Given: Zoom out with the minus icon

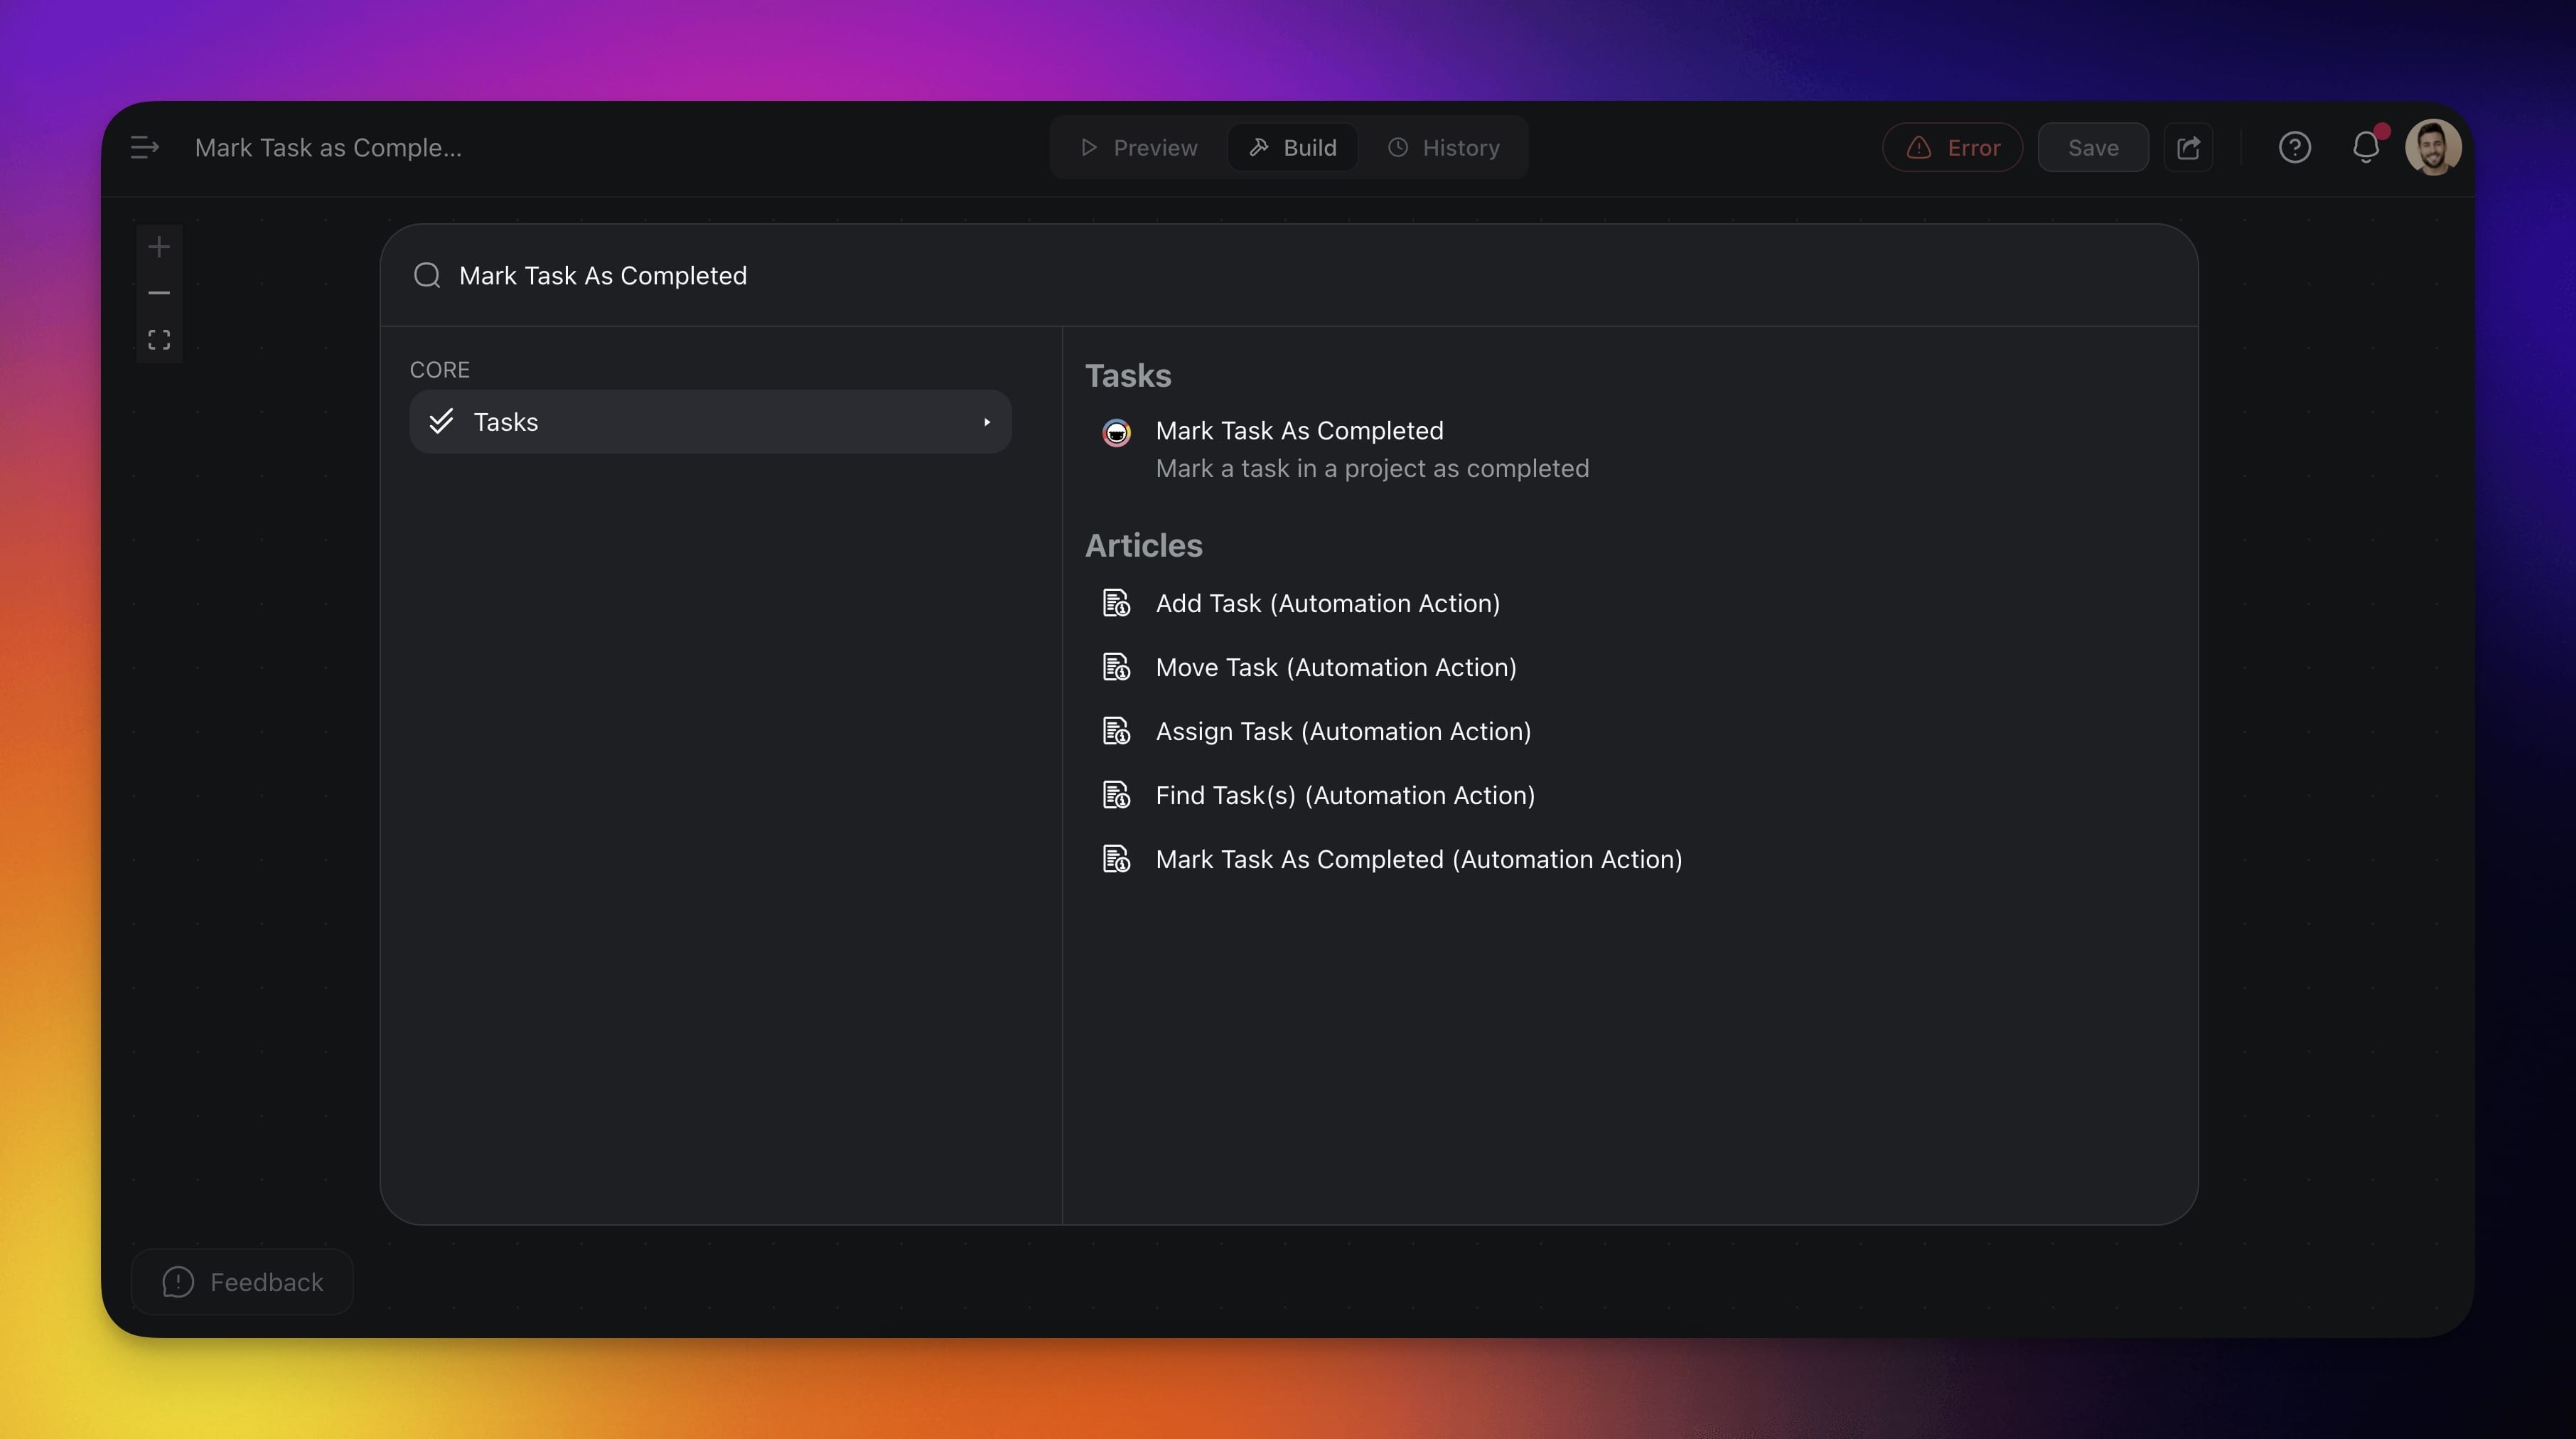Looking at the screenshot, I should pos(159,293).
